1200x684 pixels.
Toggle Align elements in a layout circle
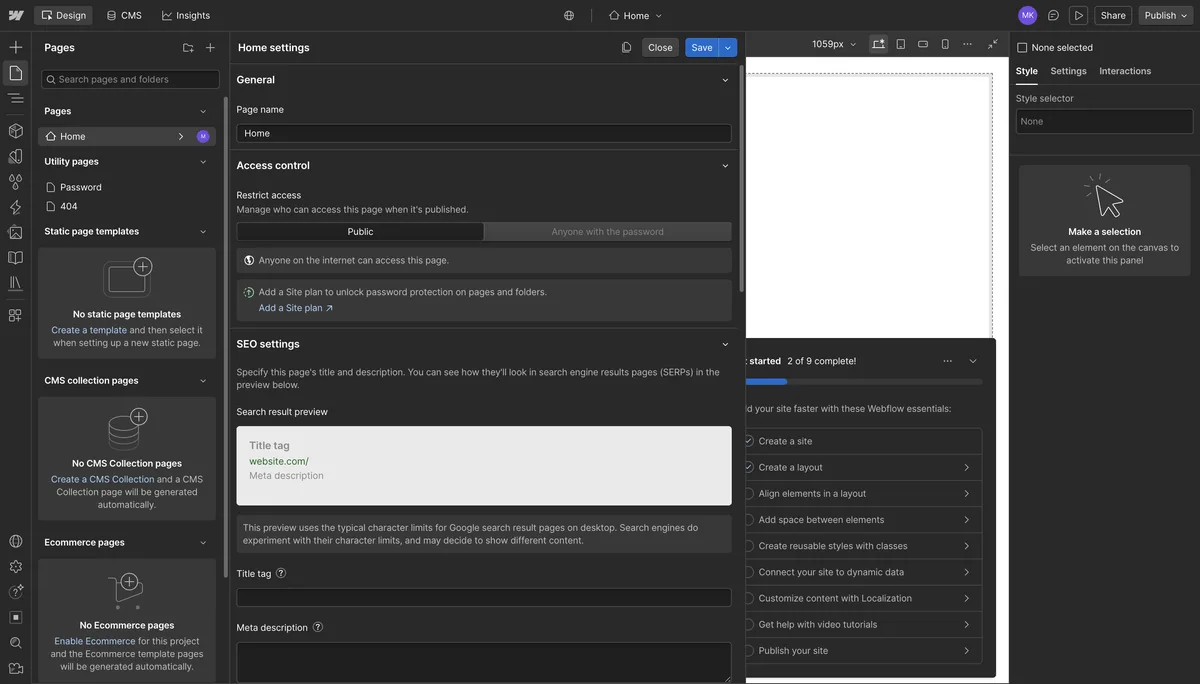748,493
